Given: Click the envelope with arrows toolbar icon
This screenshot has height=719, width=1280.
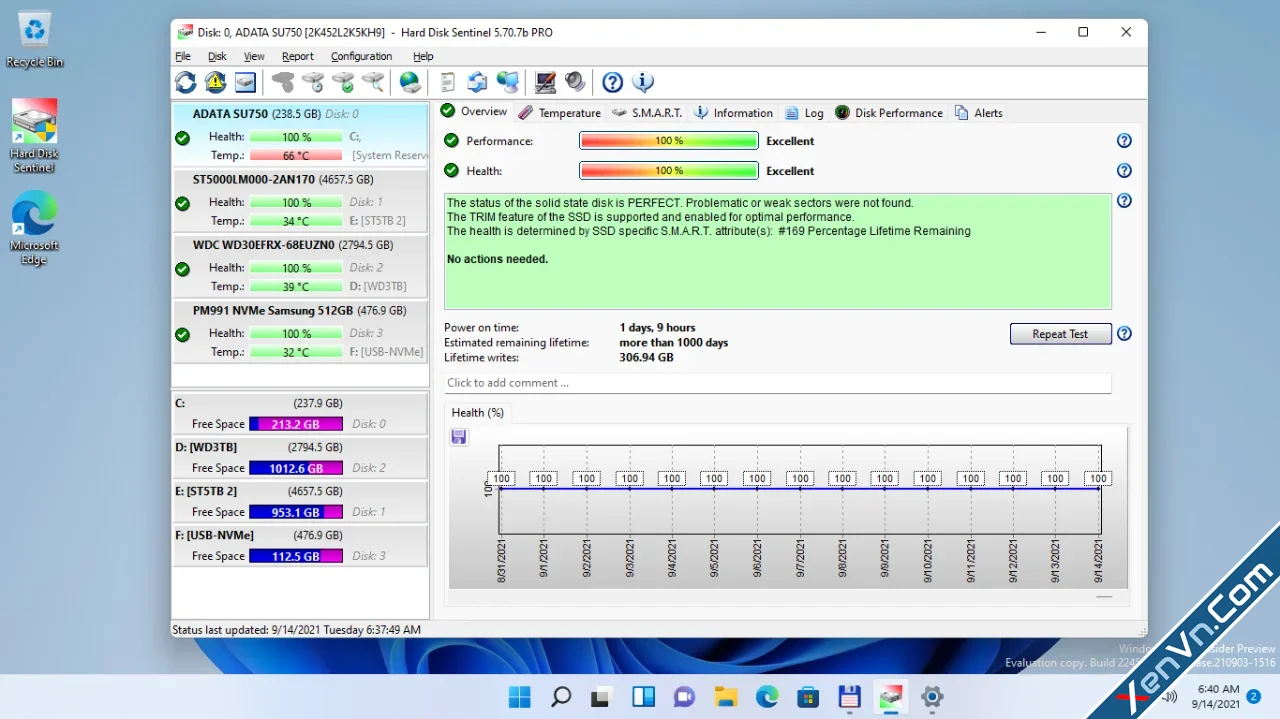Looking at the screenshot, I should [477, 82].
